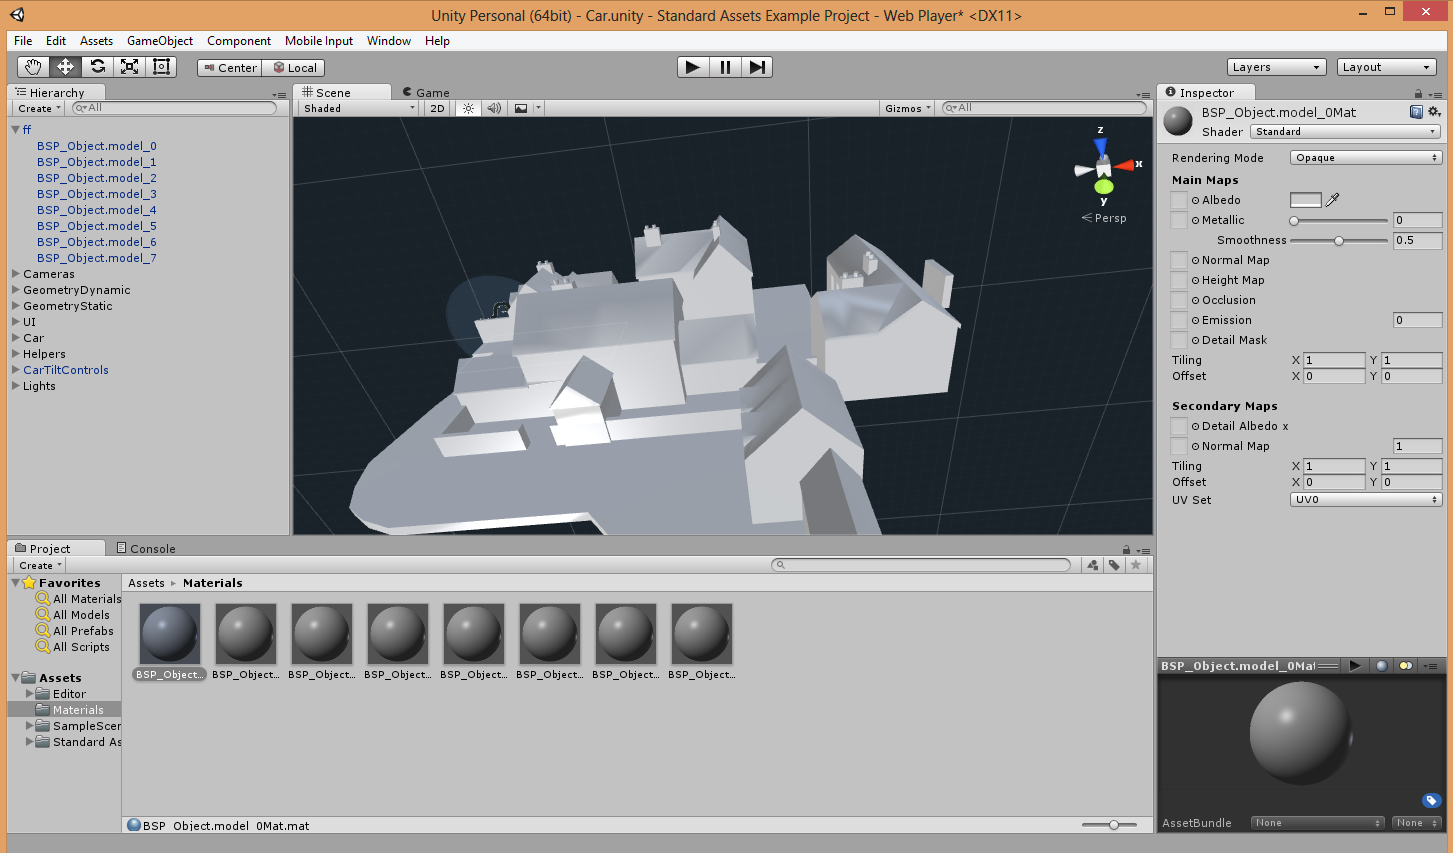Open Shaded draw mode dropdown
The width and height of the screenshot is (1453, 853).
click(358, 108)
